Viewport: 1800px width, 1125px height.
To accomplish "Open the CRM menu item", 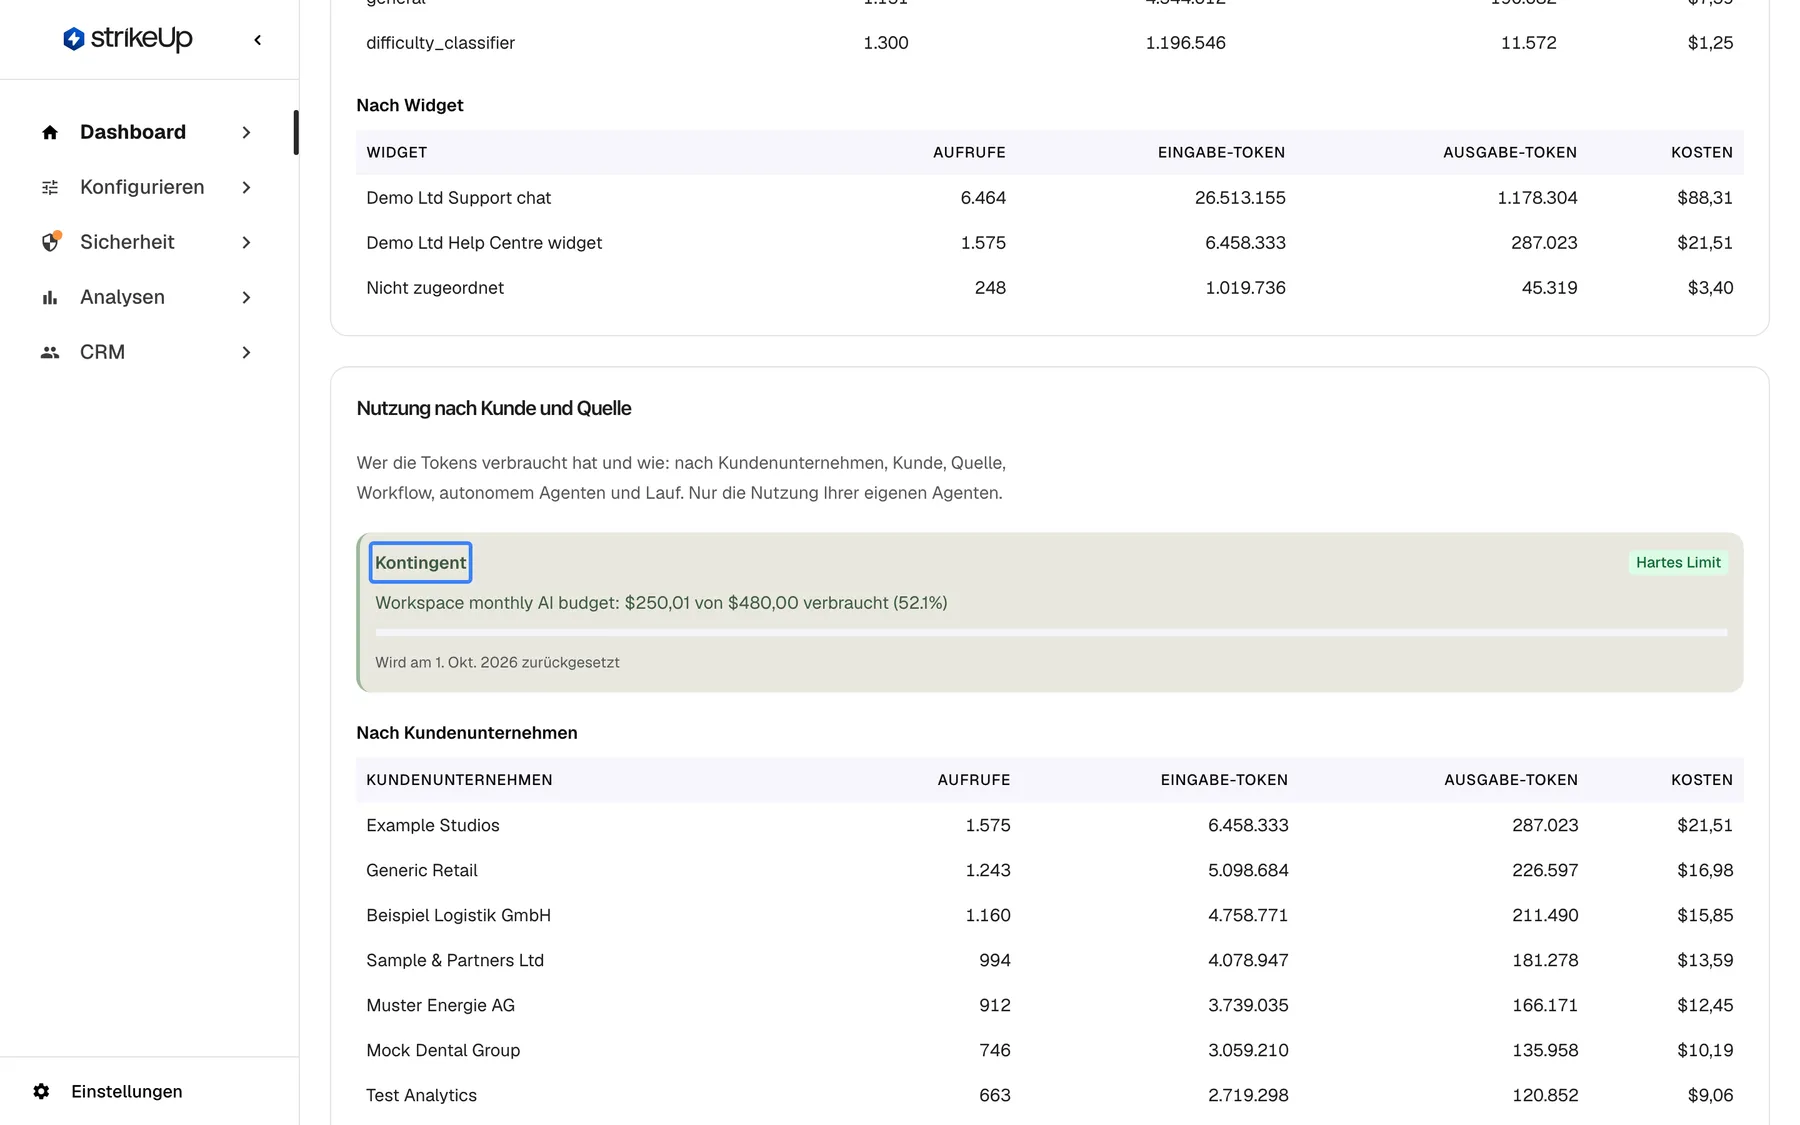I will click(x=148, y=352).
